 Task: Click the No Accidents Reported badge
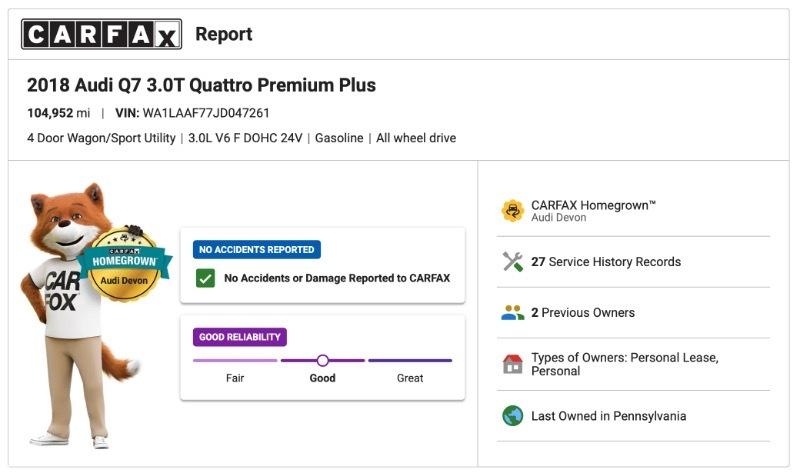click(x=257, y=250)
